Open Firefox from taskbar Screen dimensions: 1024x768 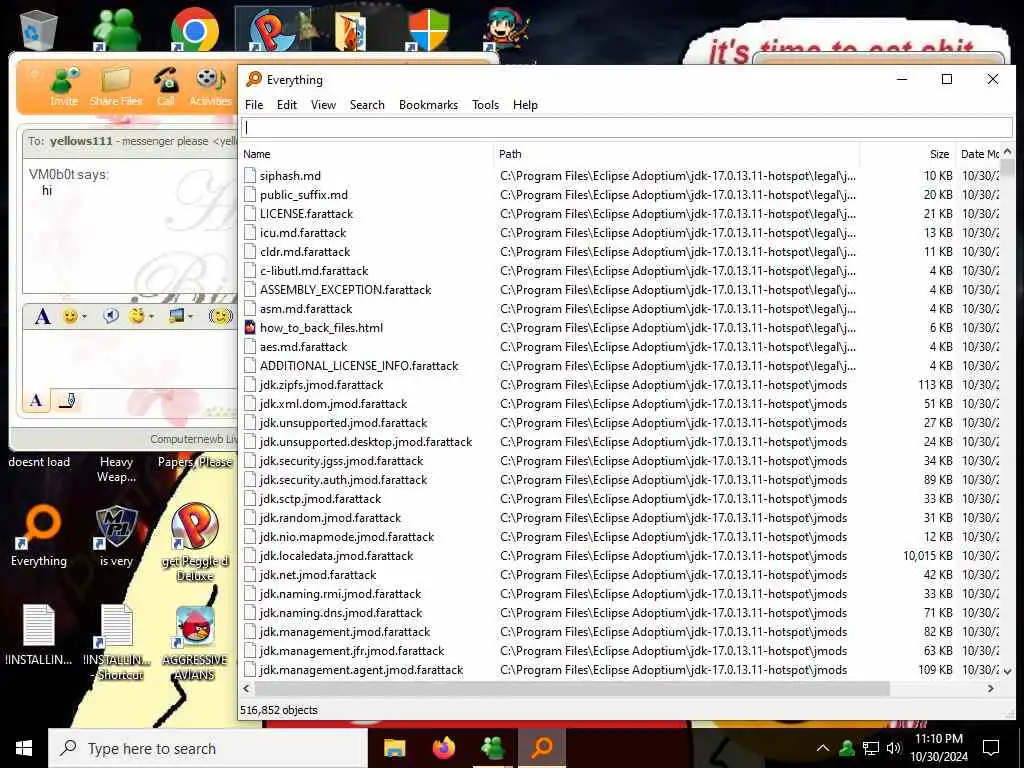pyautogui.click(x=444, y=748)
